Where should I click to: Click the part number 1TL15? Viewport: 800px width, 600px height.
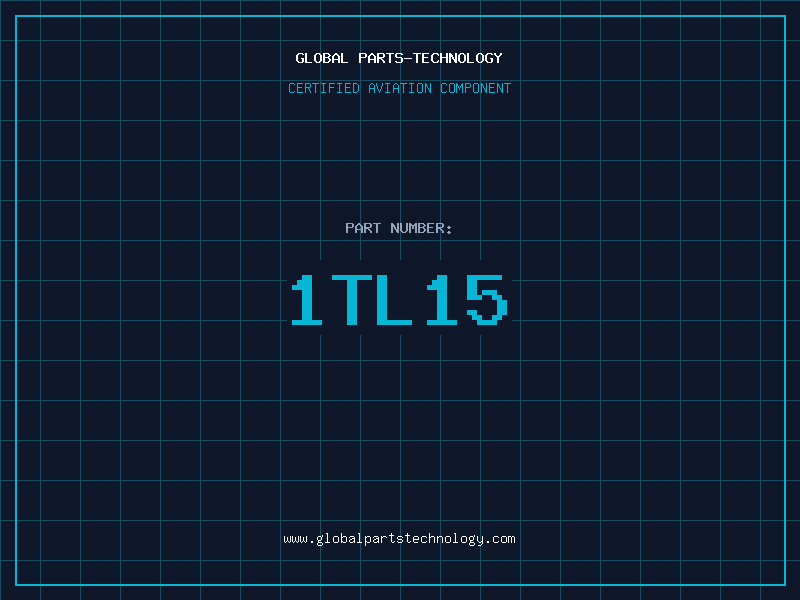click(x=399, y=299)
